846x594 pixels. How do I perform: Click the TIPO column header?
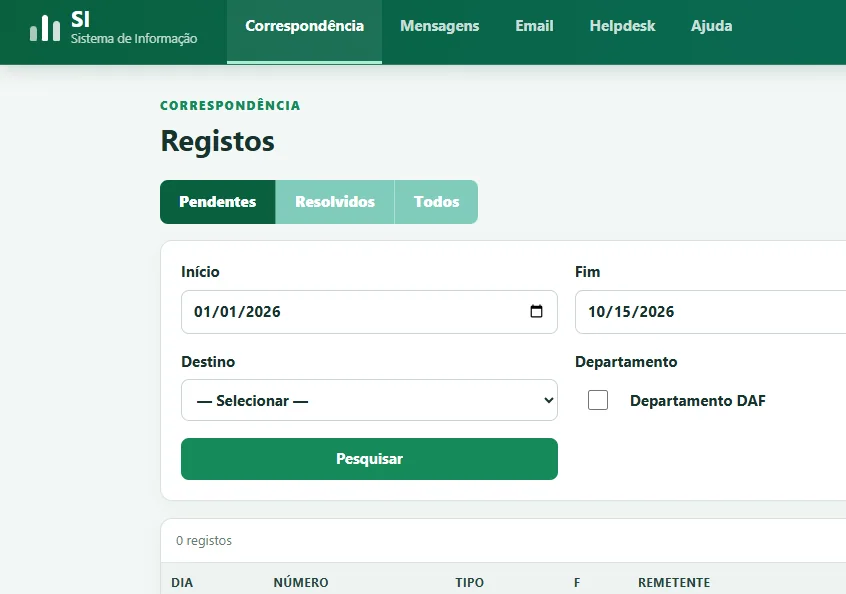[x=469, y=583]
